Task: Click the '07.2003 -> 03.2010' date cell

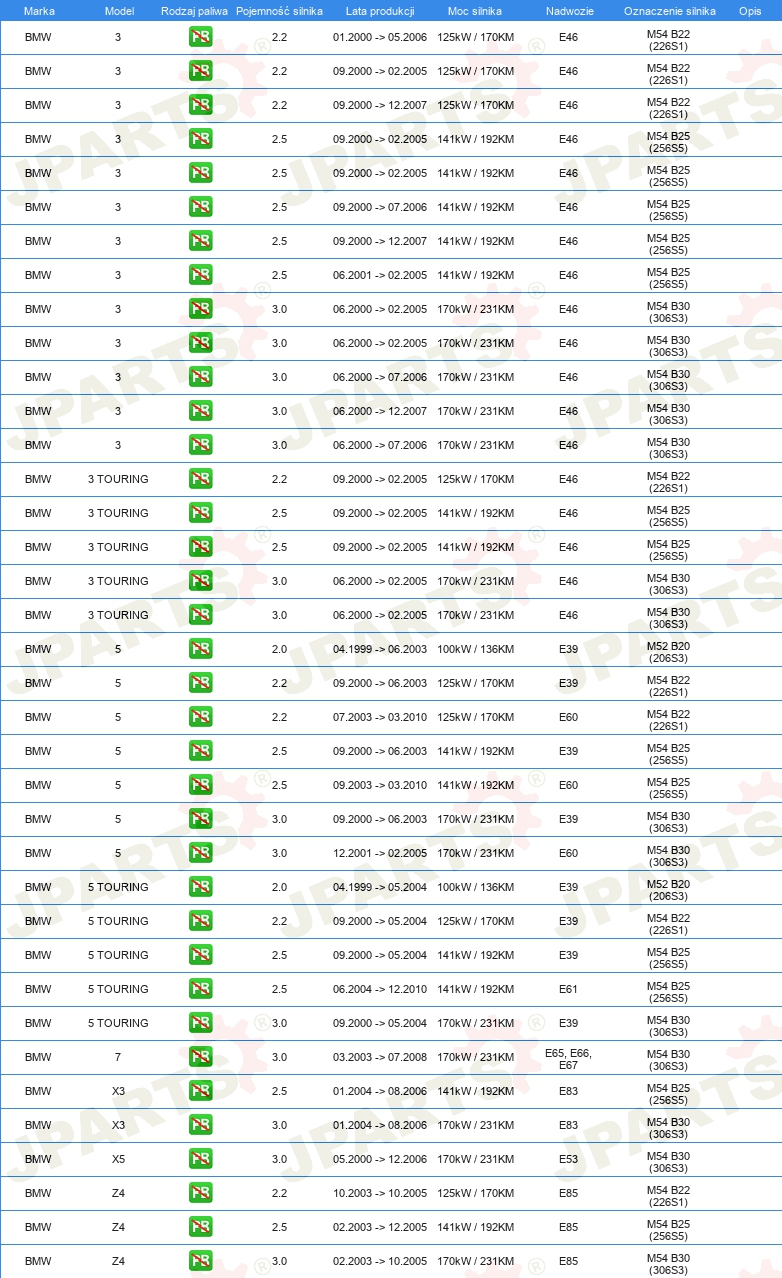Action: [x=380, y=718]
